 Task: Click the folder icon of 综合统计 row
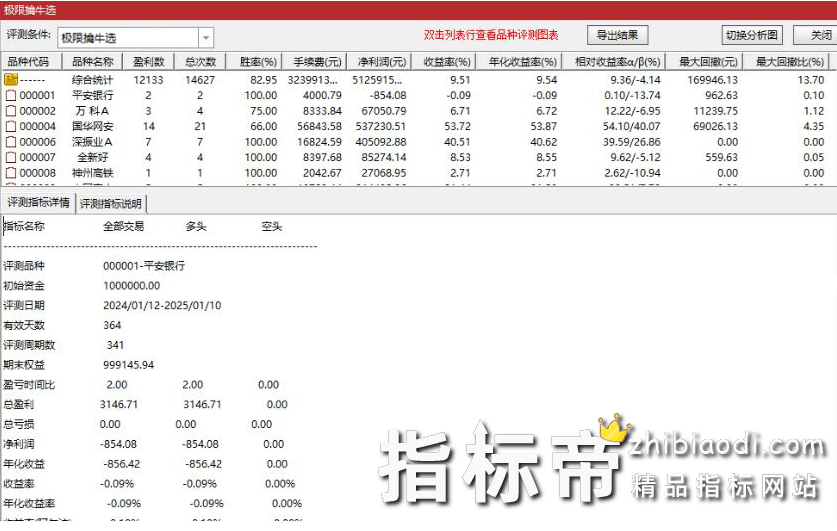(x=11, y=80)
